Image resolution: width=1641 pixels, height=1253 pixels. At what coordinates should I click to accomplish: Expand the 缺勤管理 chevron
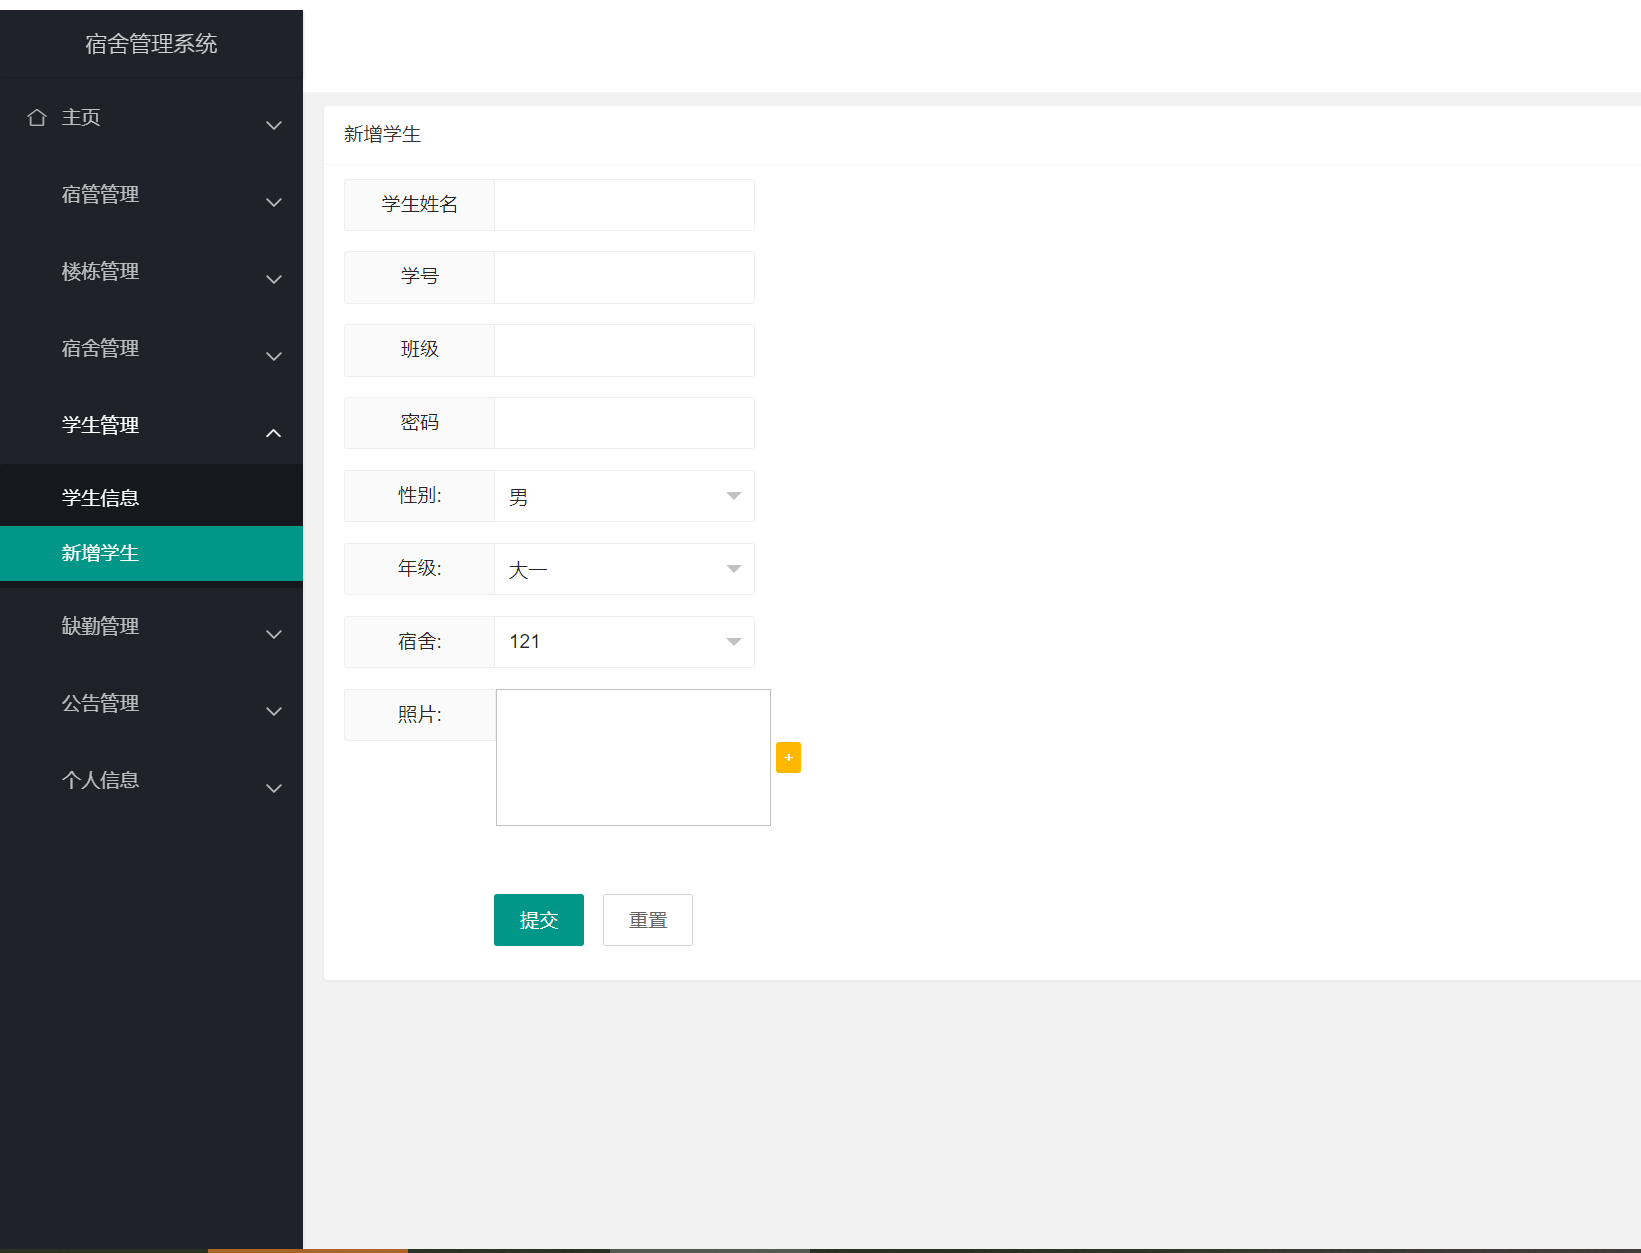[273, 634]
